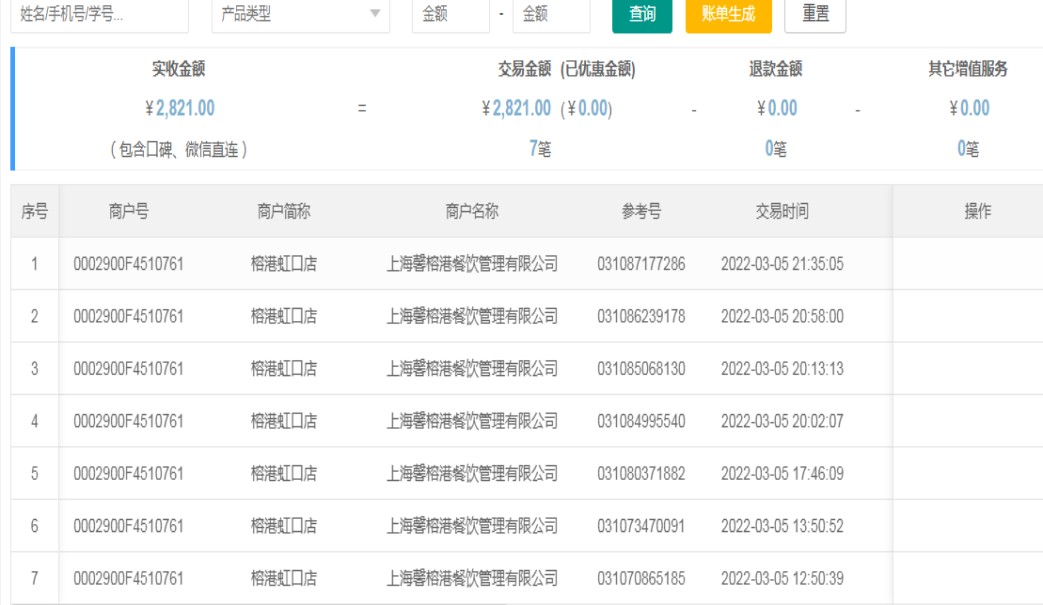Click the 交易时间 column header
The width and height of the screenshot is (1043, 605).
[782, 211]
